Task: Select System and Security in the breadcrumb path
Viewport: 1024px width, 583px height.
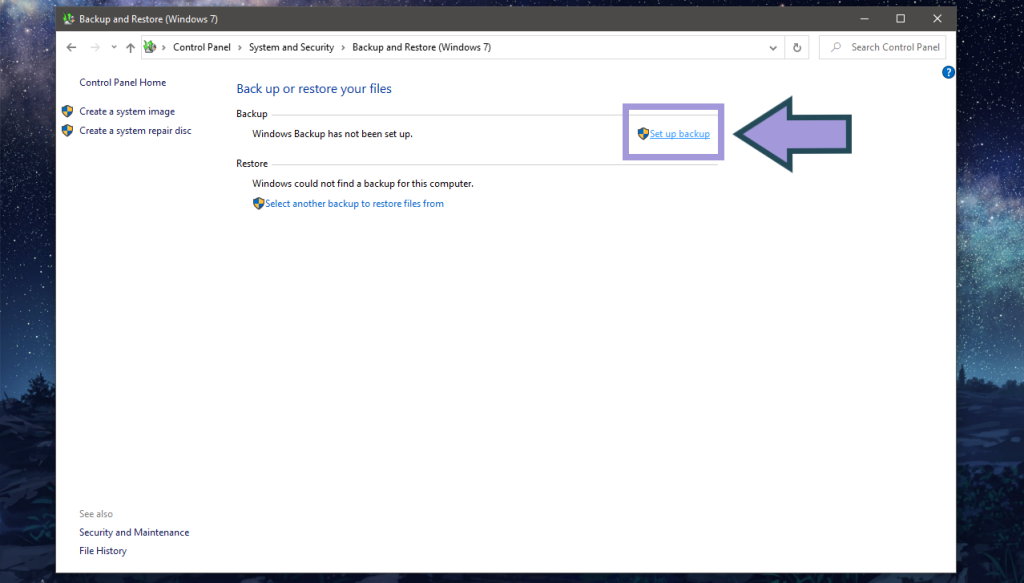Action: click(291, 47)
